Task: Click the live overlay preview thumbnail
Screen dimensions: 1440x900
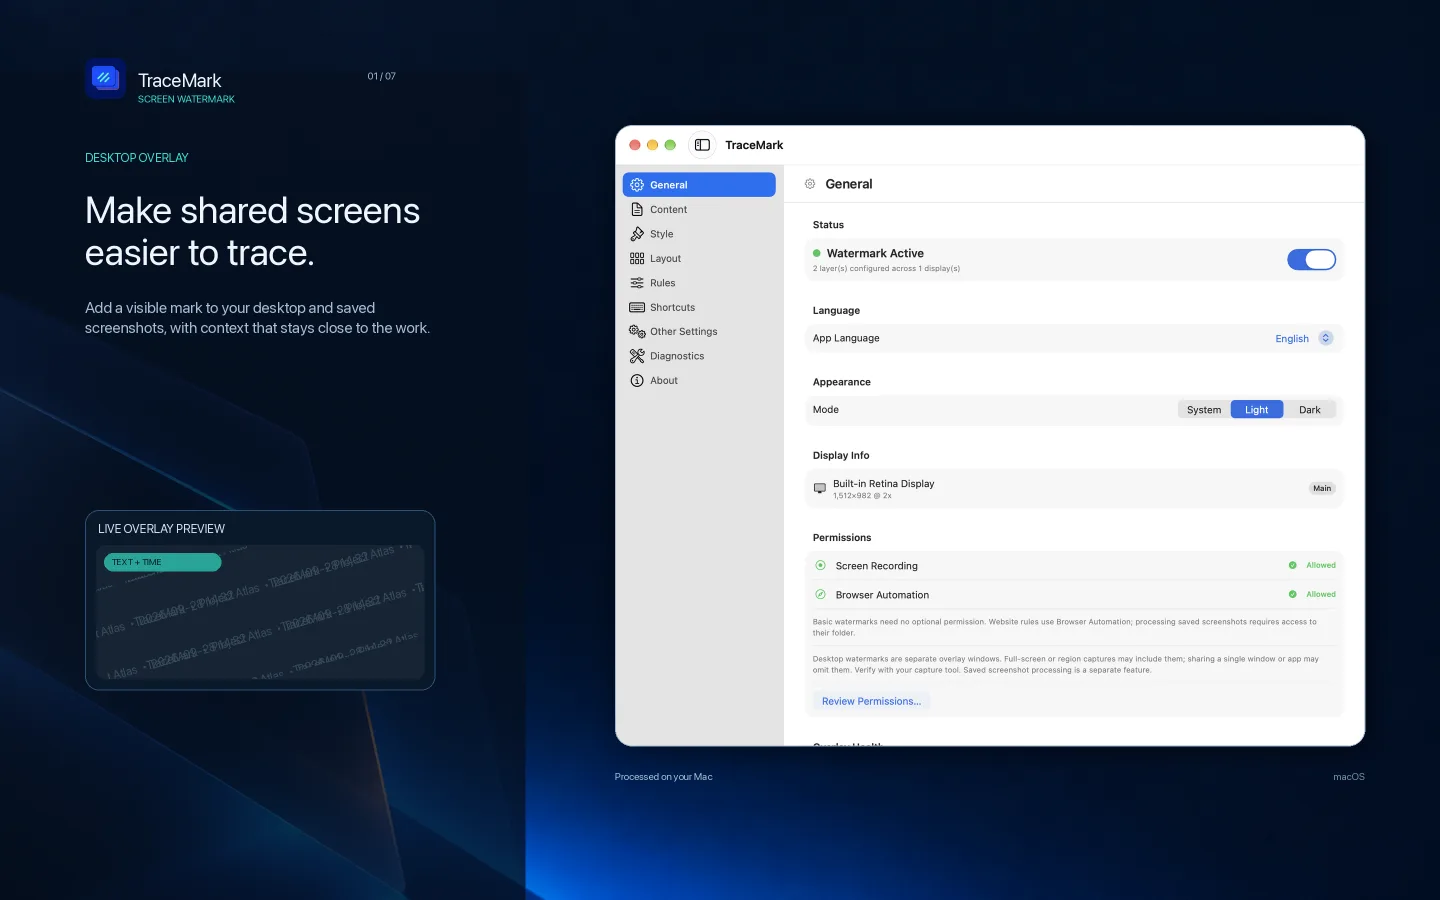Action: 260,612
